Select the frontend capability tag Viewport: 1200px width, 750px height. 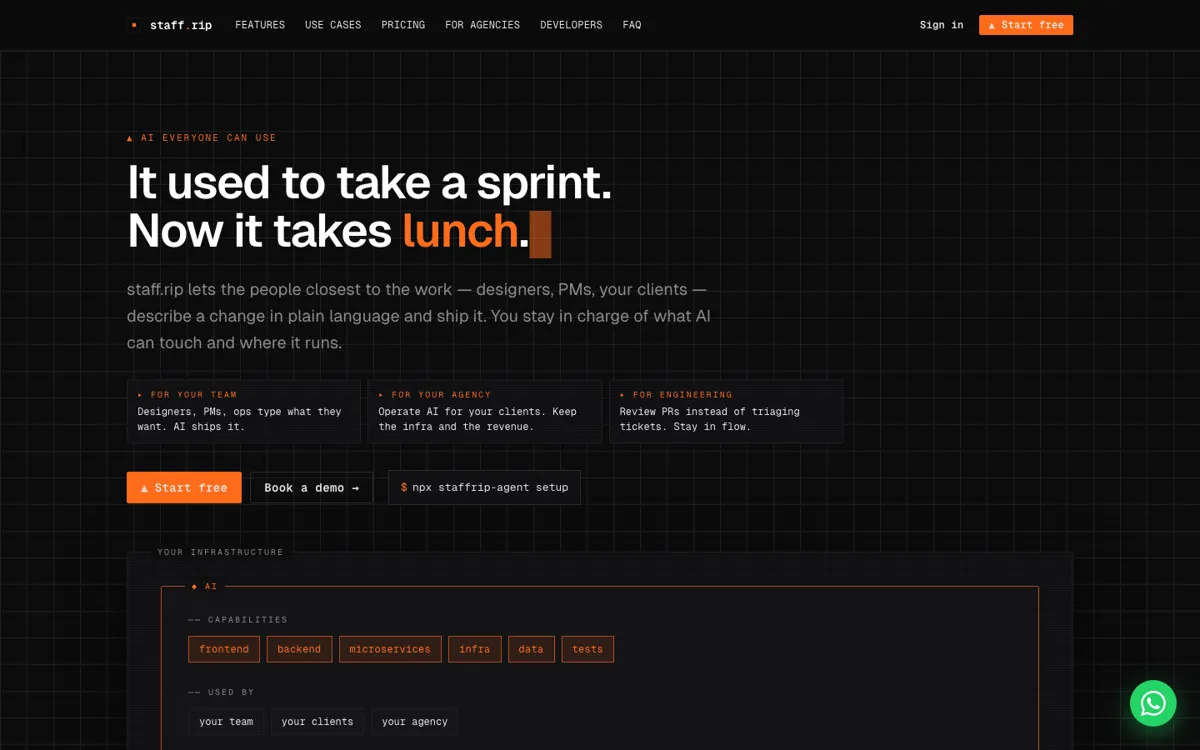pos(224,649)
